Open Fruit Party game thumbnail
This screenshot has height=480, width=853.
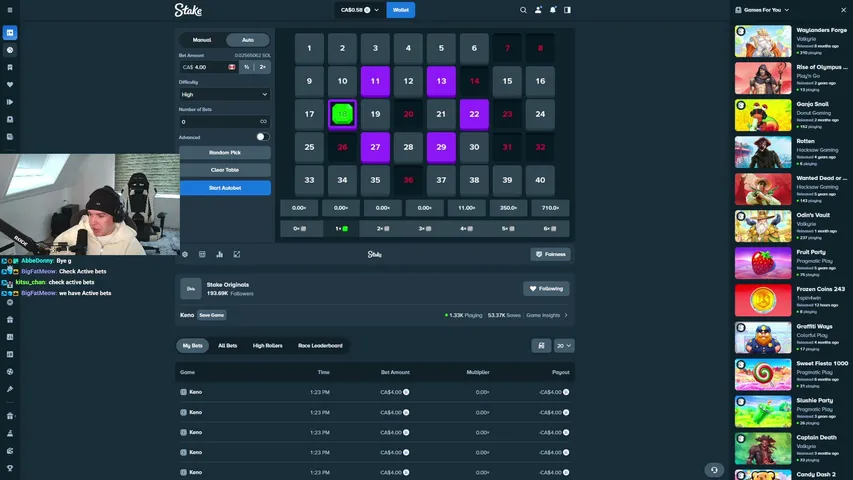pyautogui.click(x=763, y=263)
